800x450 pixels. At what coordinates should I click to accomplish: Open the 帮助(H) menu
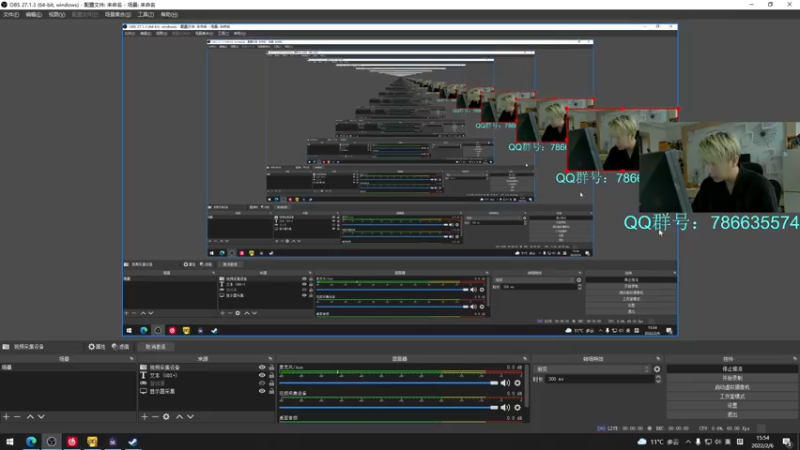169,14
